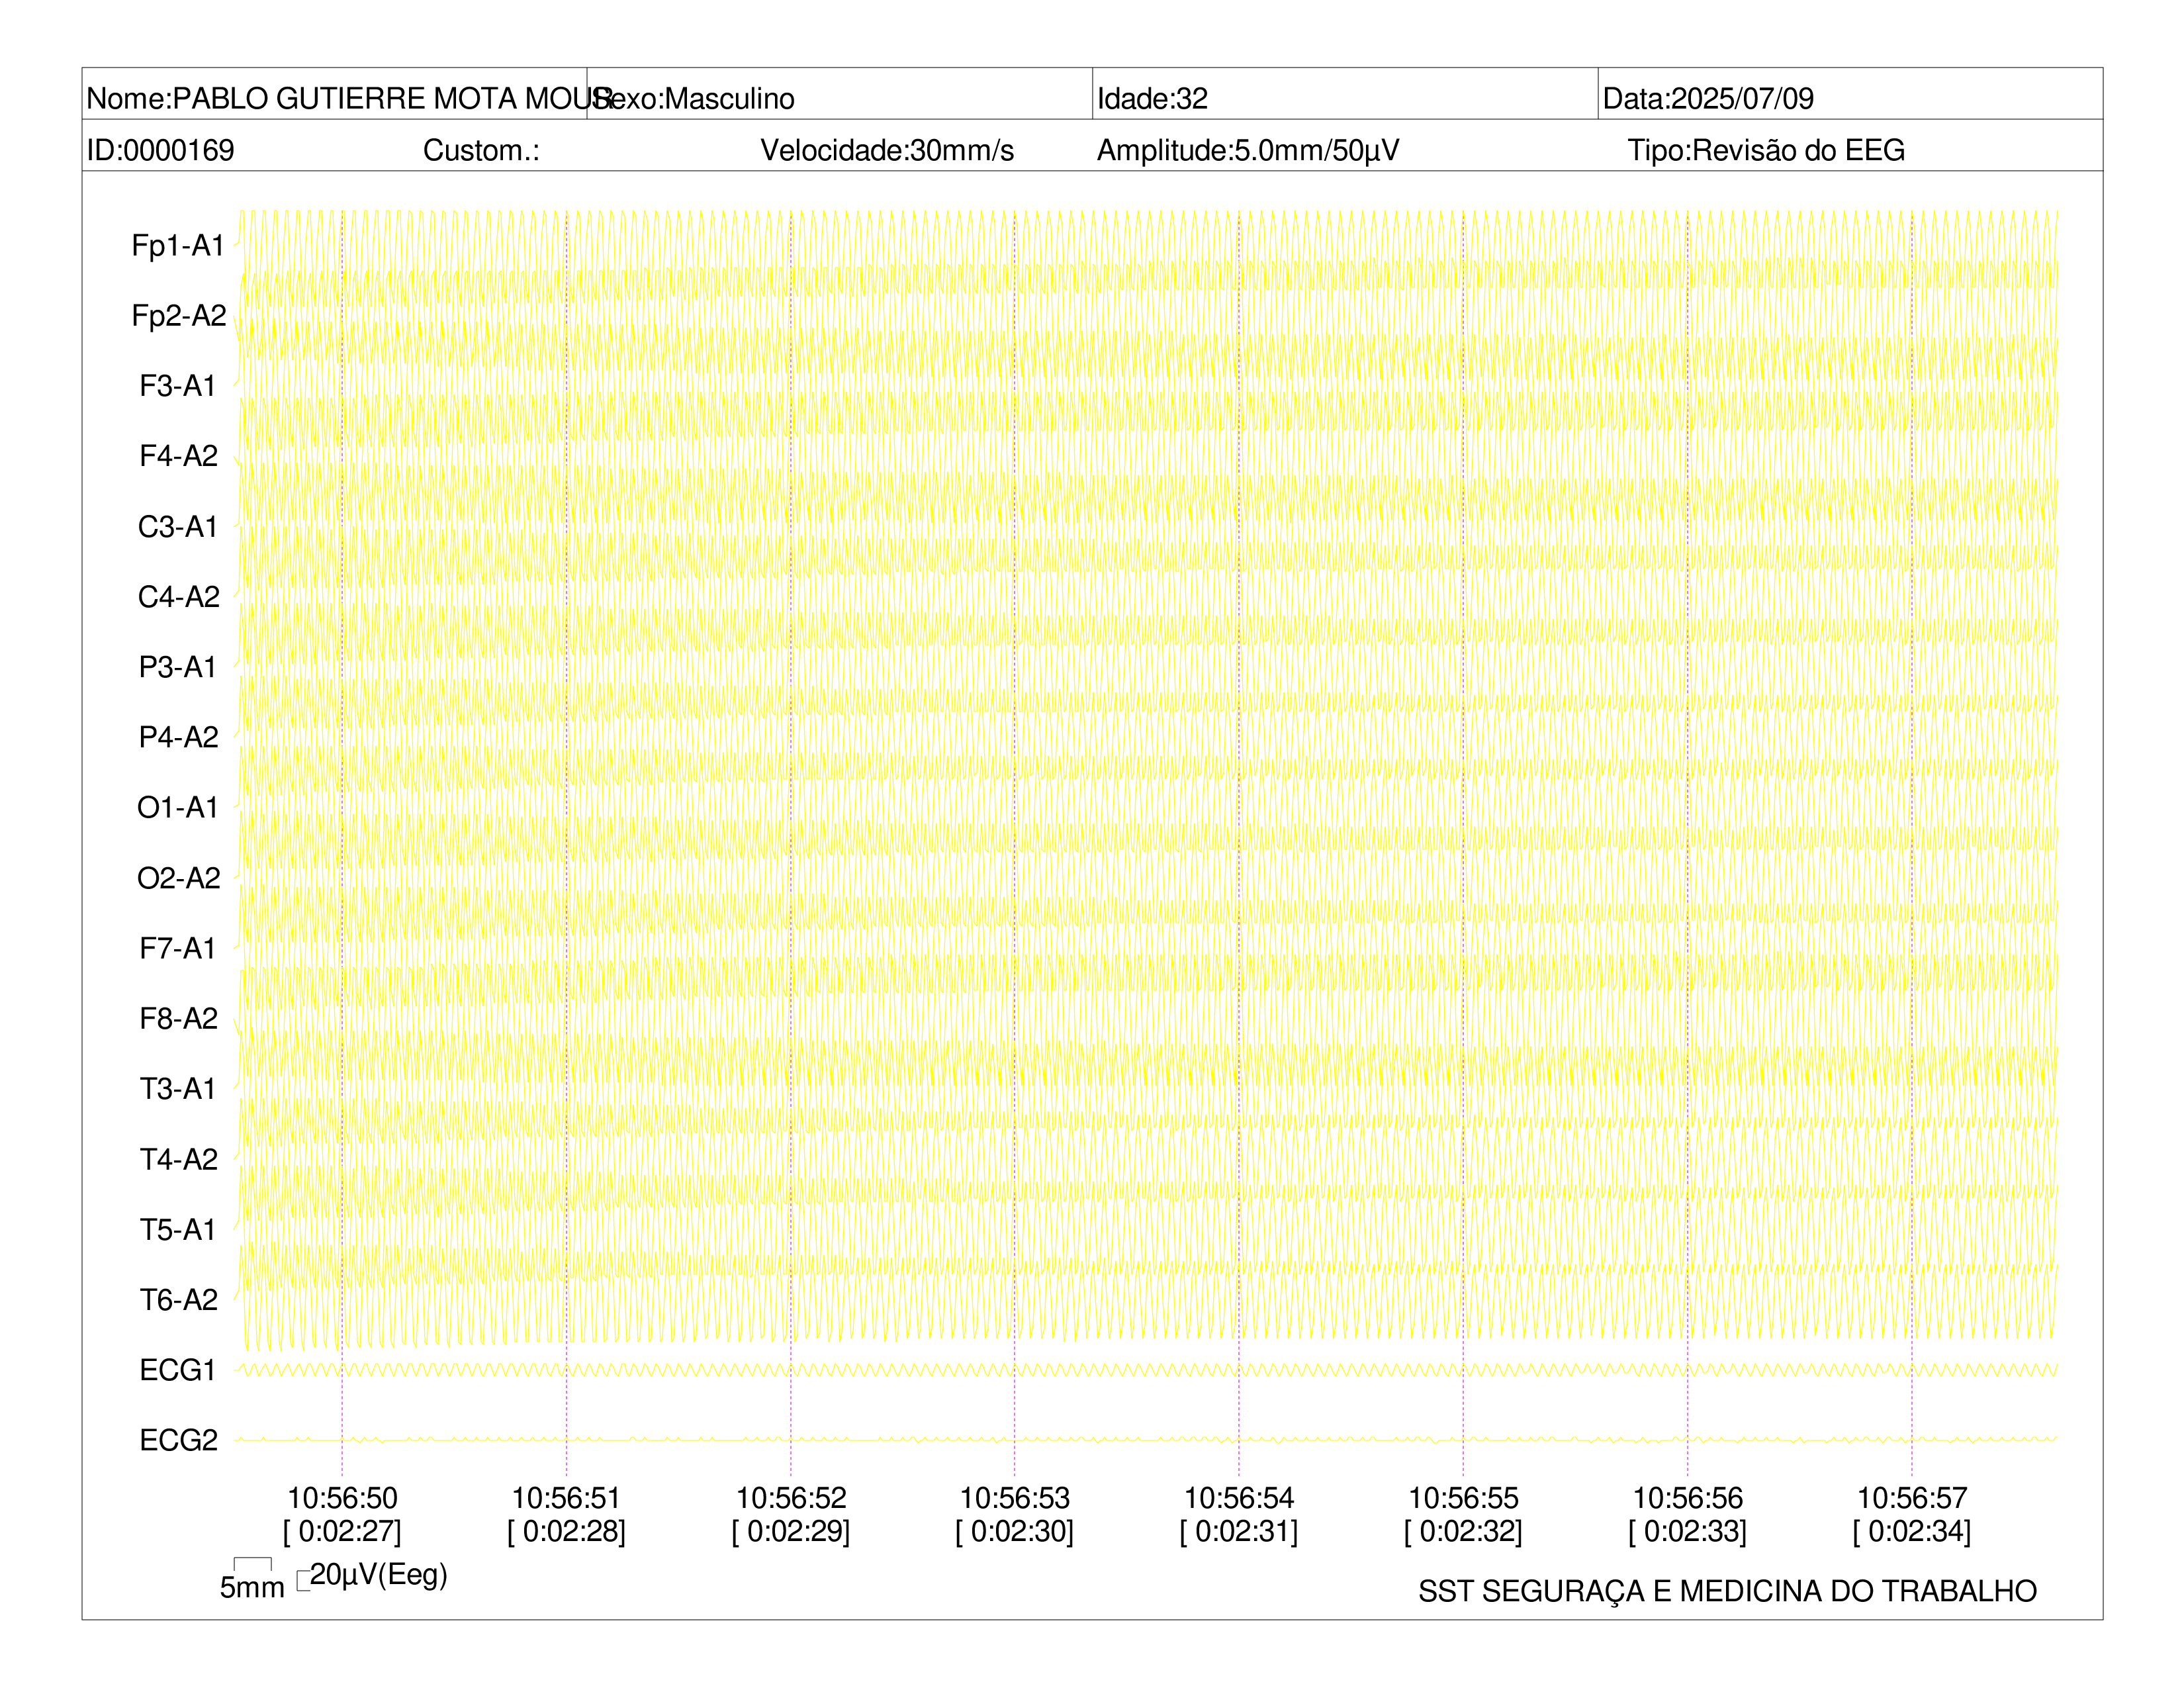Click the 5mm scale bracket
This screenshot has height=1688, width=2184.
252,1565
